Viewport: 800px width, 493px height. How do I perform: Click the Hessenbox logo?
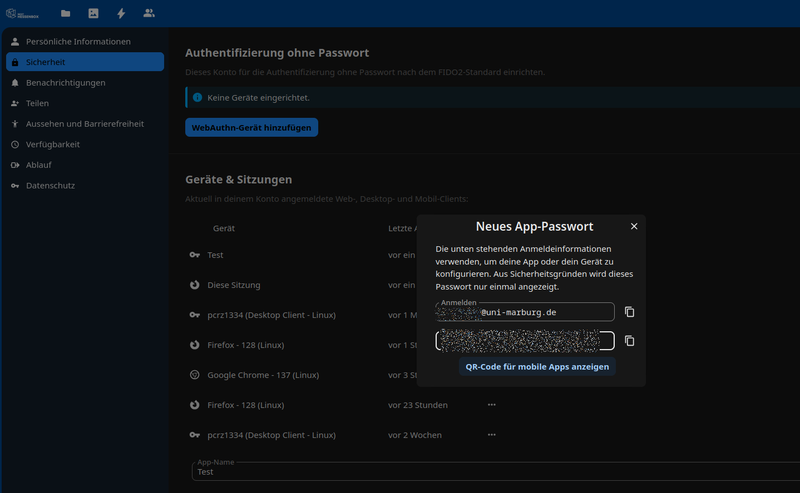coord(22,14)
